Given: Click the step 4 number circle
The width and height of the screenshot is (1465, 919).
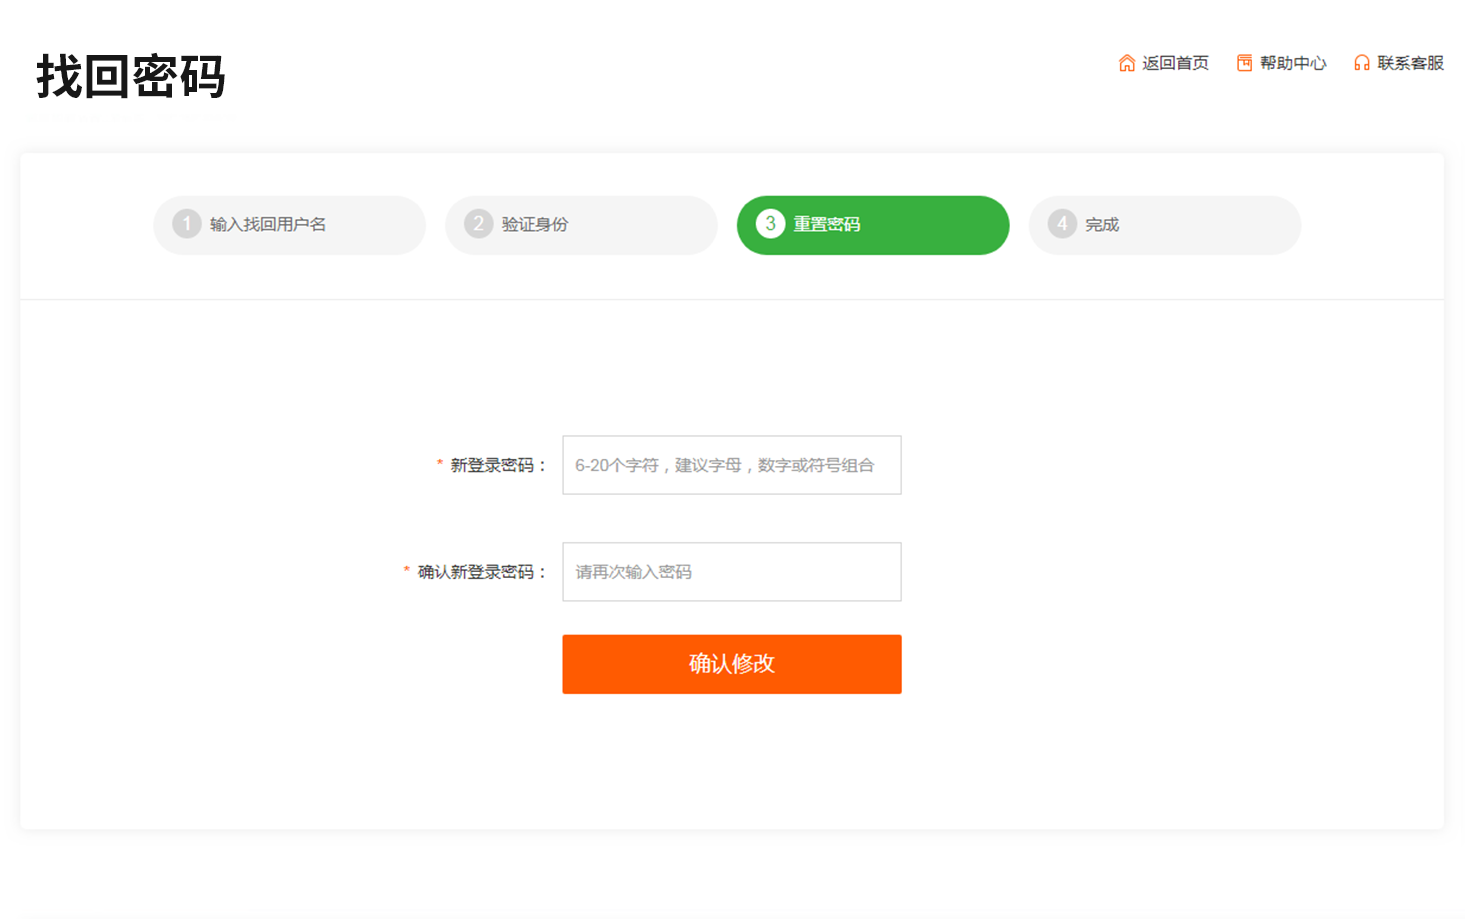Looking at the screenshot, I should (x=1062, y=224).
